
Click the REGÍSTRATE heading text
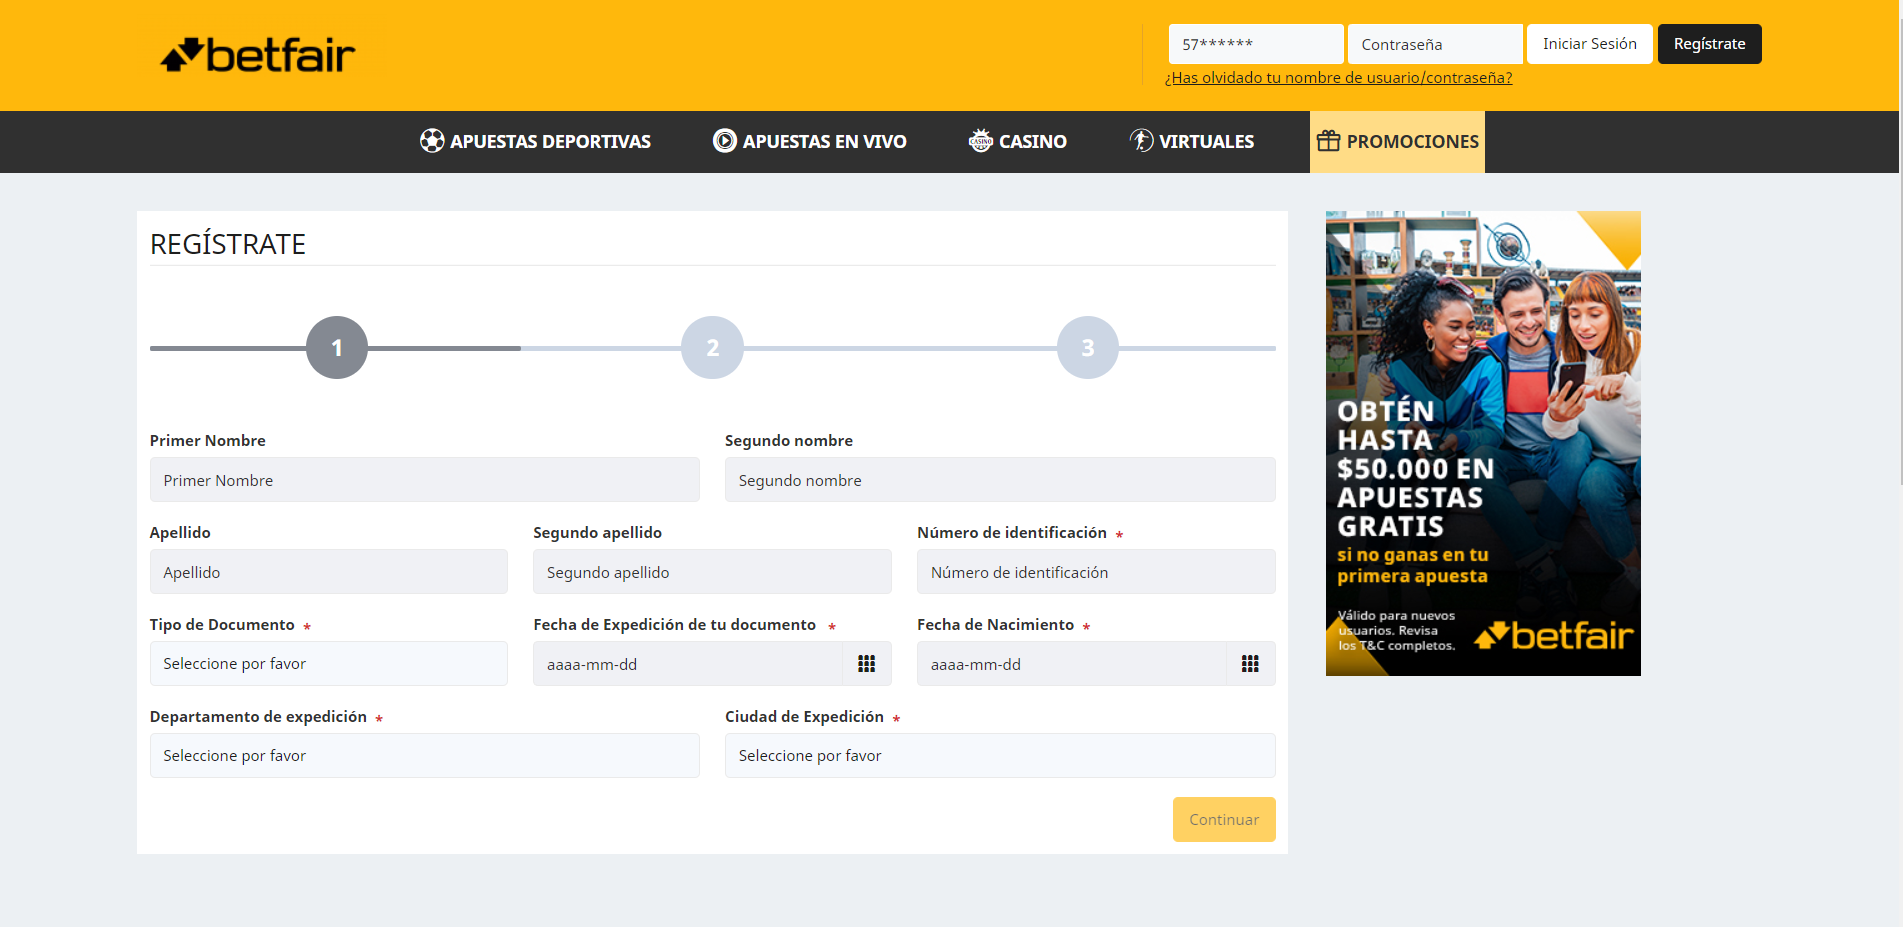pos(228,244)
